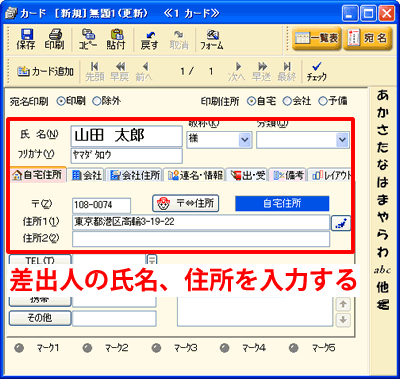Click the 貼付 (paste) toolbar icon
This screenshot has width=400, height=379.
[x=116, y=39]
